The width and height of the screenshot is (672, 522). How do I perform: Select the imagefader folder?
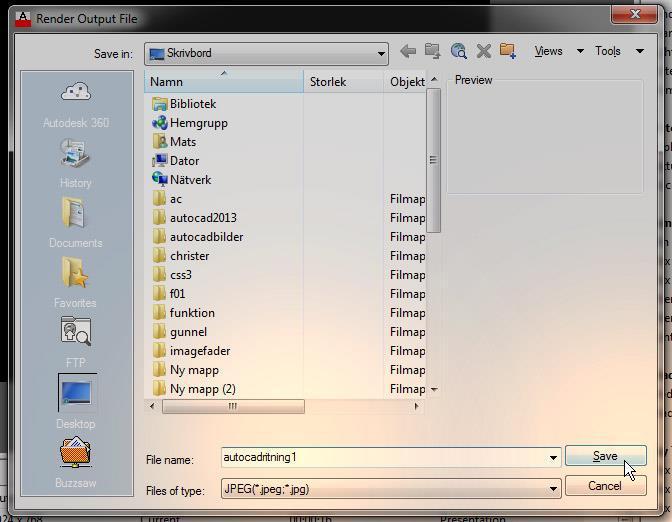[191, 351]
